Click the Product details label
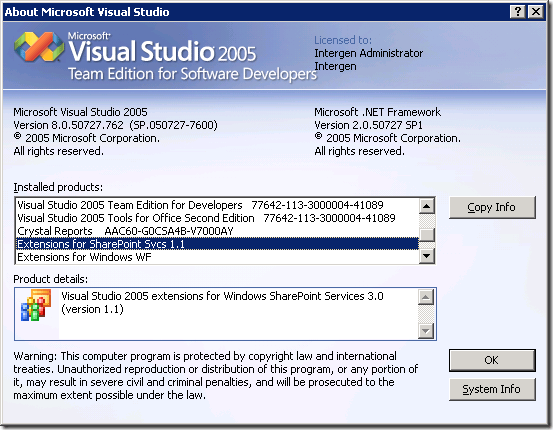 [x=50, y=279]
